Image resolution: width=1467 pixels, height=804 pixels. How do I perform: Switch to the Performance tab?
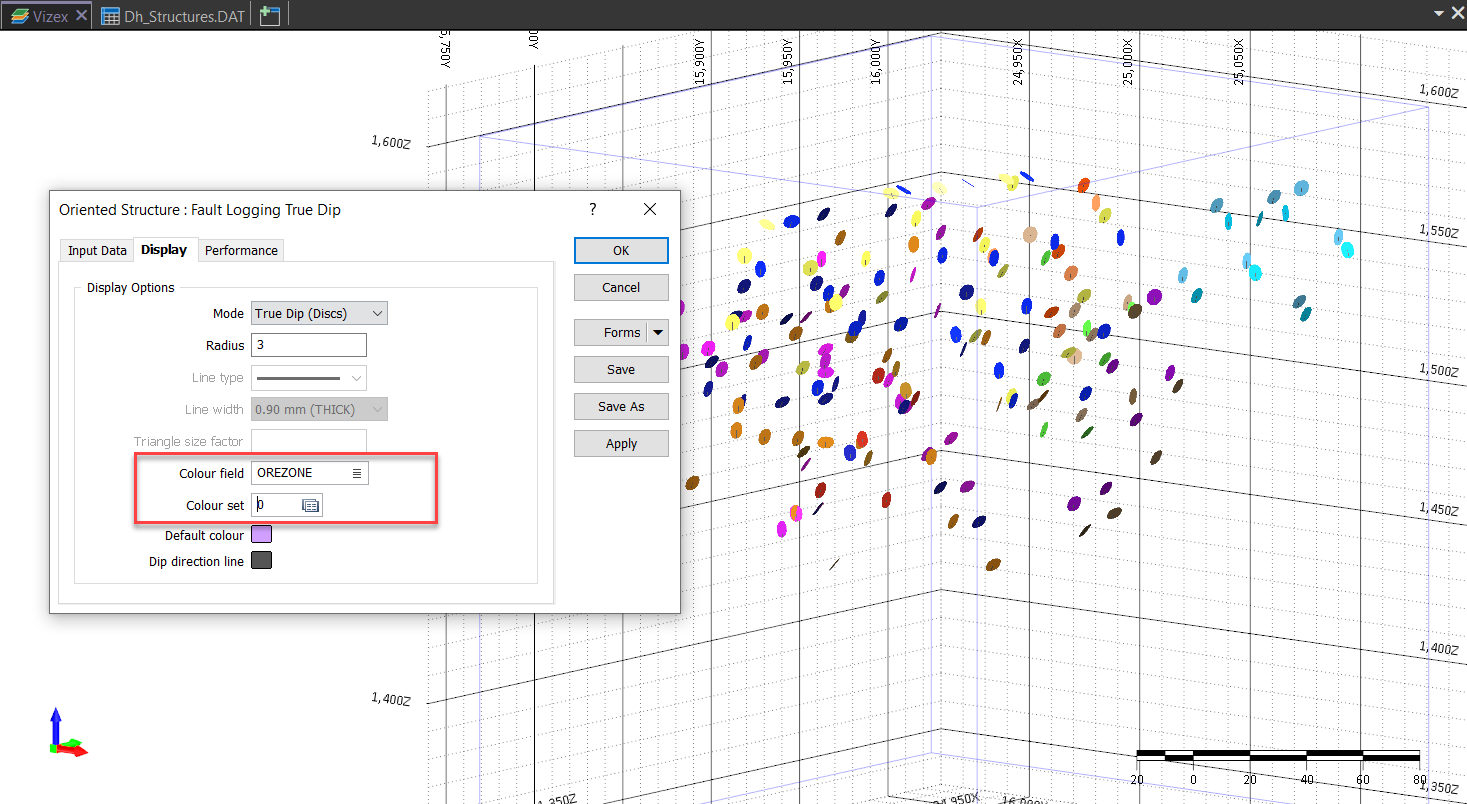coord(241,250)
